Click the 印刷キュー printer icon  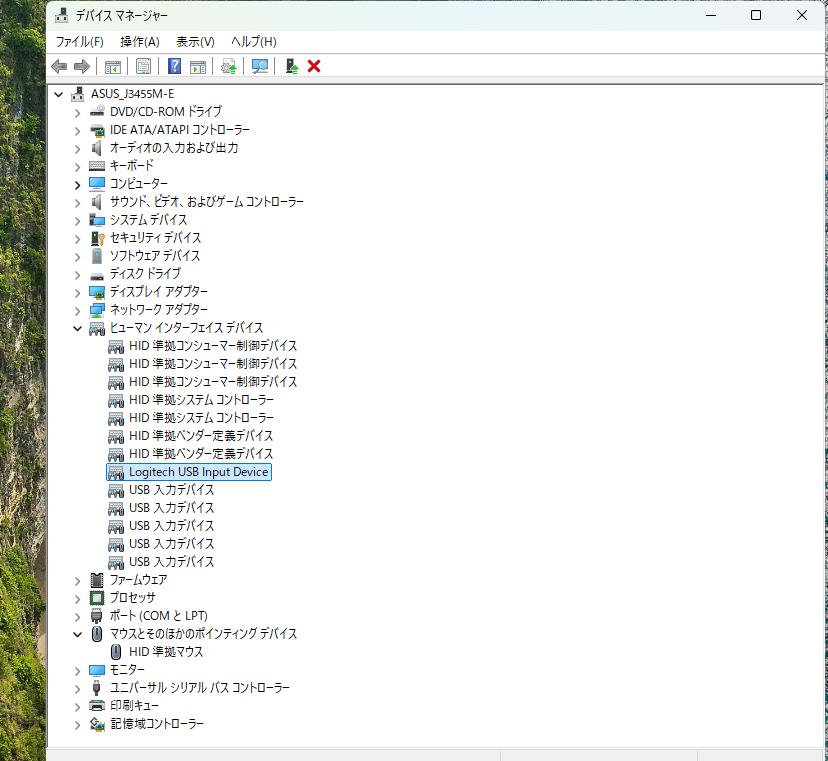[97, 706]
